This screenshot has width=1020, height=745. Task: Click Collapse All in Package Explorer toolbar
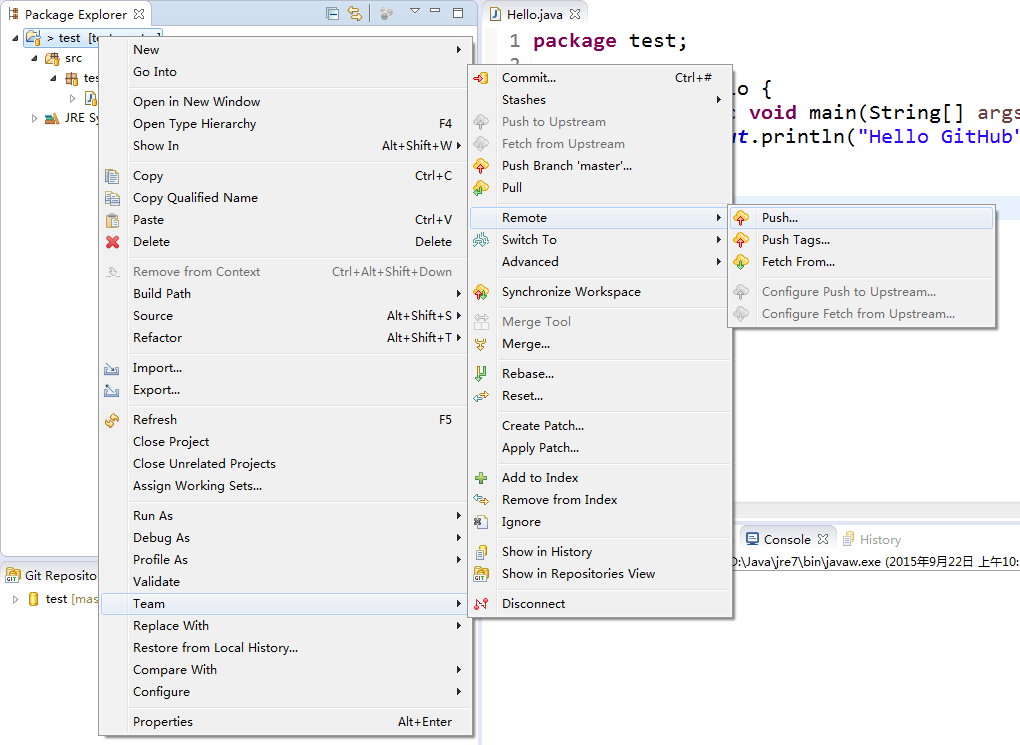point(332,14)
